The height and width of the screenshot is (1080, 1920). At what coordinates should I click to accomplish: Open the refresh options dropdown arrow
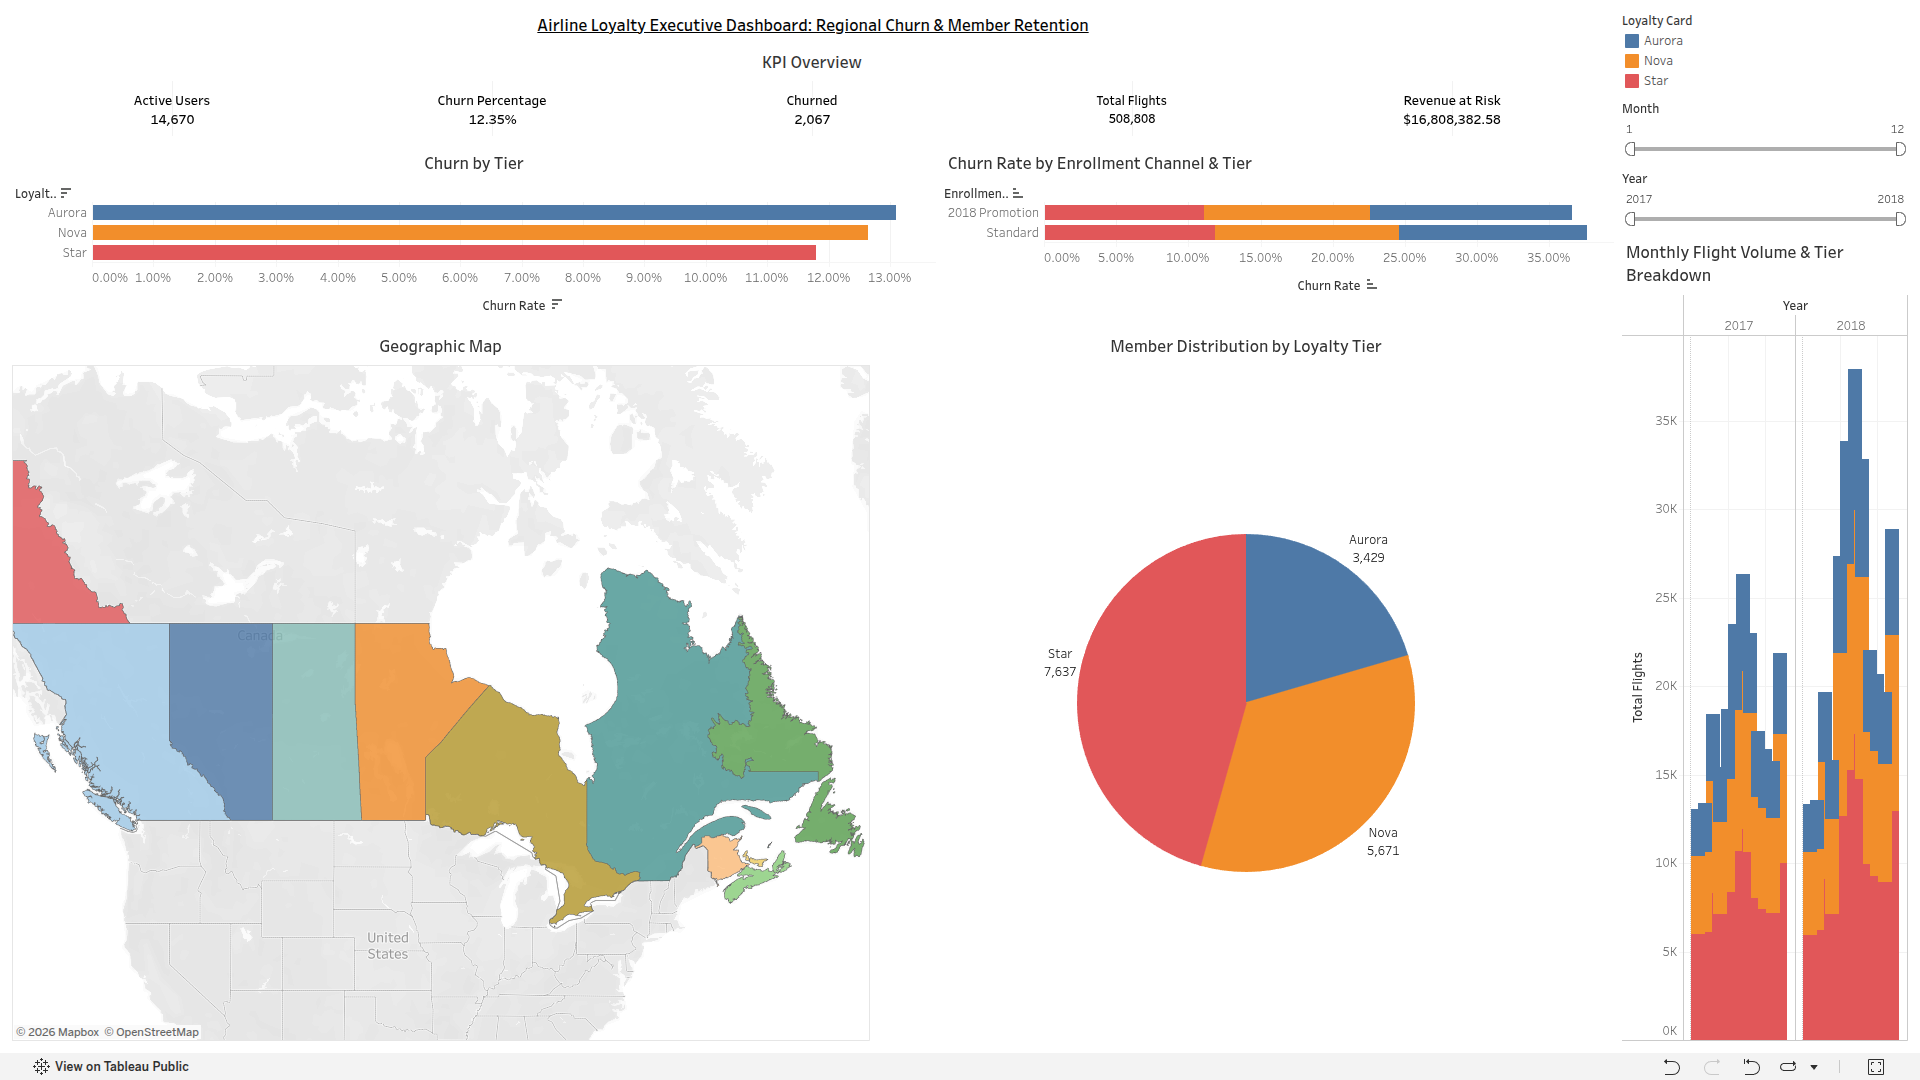click(x=1814, y=1067)
